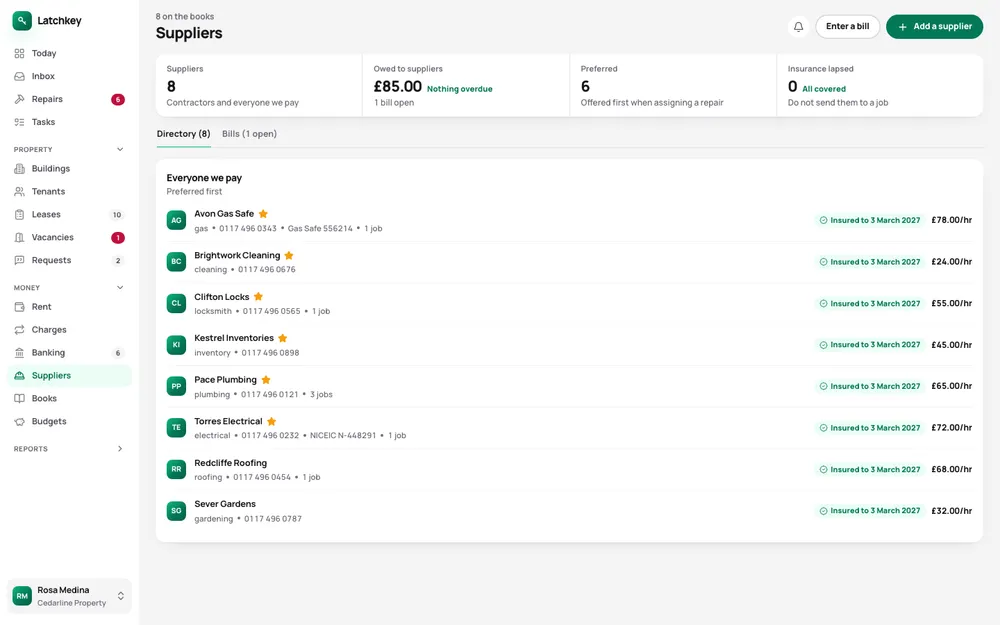
Task: Open the notifications bell
Action: [x=798, y=27]
